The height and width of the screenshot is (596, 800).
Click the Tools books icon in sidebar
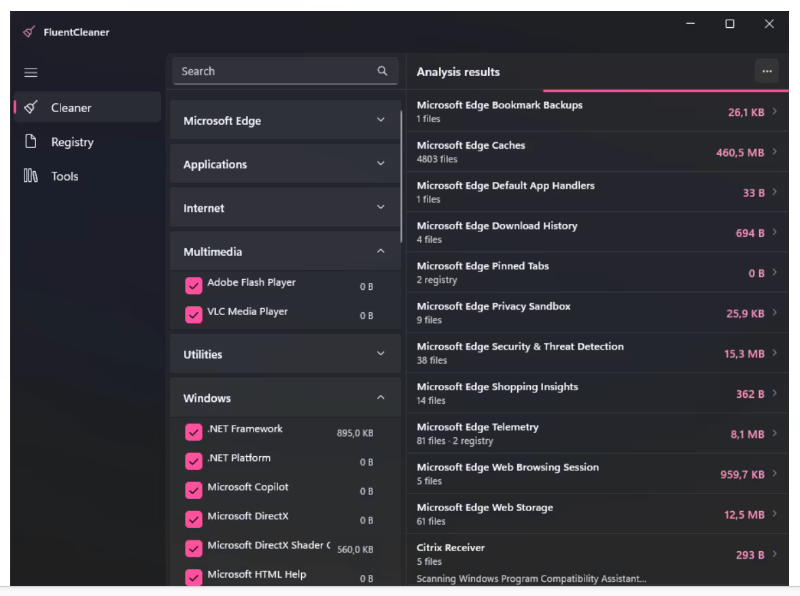tap(31, 176)
